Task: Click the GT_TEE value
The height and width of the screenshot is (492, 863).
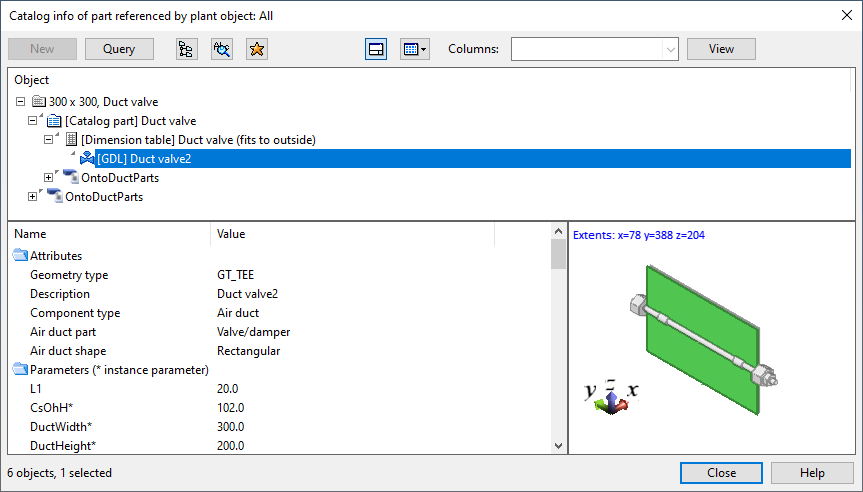Action: [236, 275]
